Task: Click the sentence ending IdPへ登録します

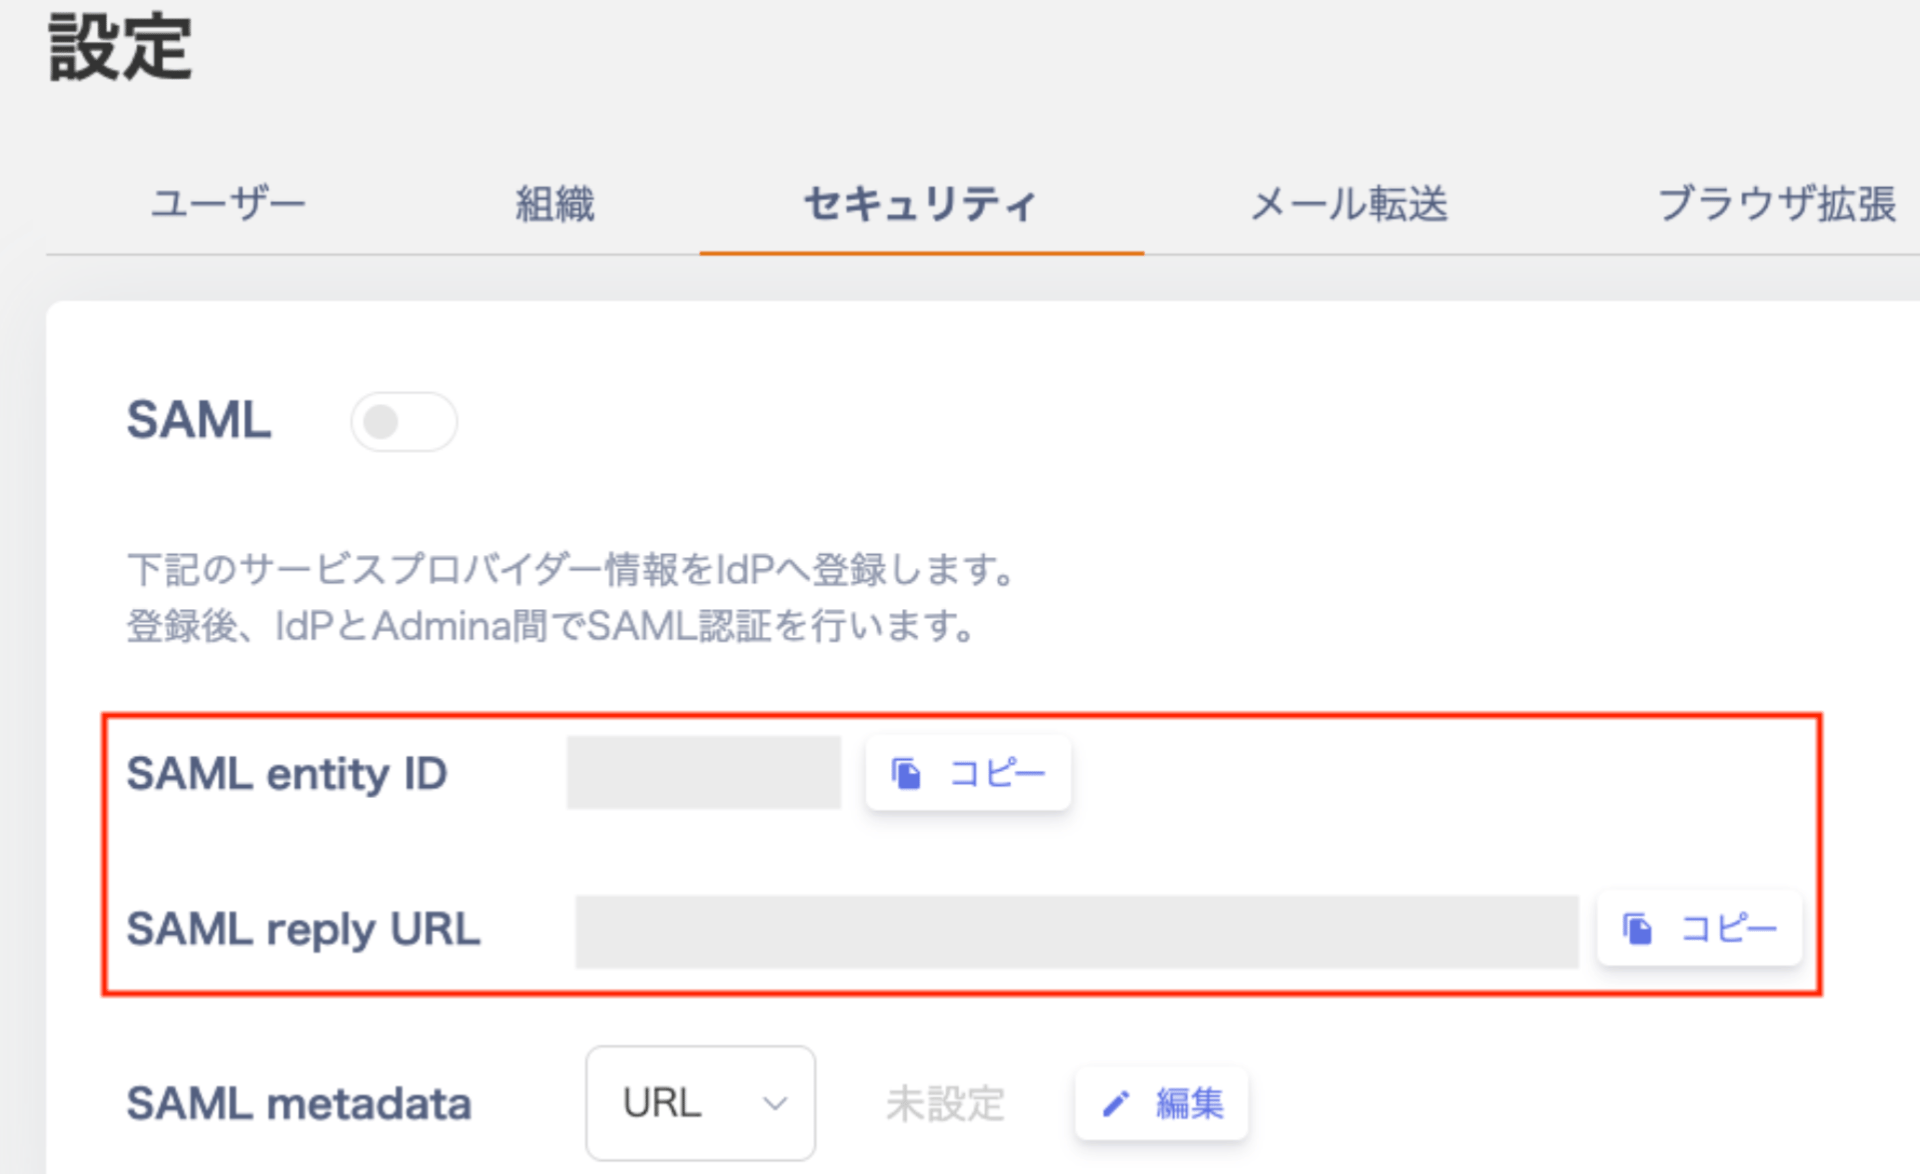Action: tap(571, 569)
